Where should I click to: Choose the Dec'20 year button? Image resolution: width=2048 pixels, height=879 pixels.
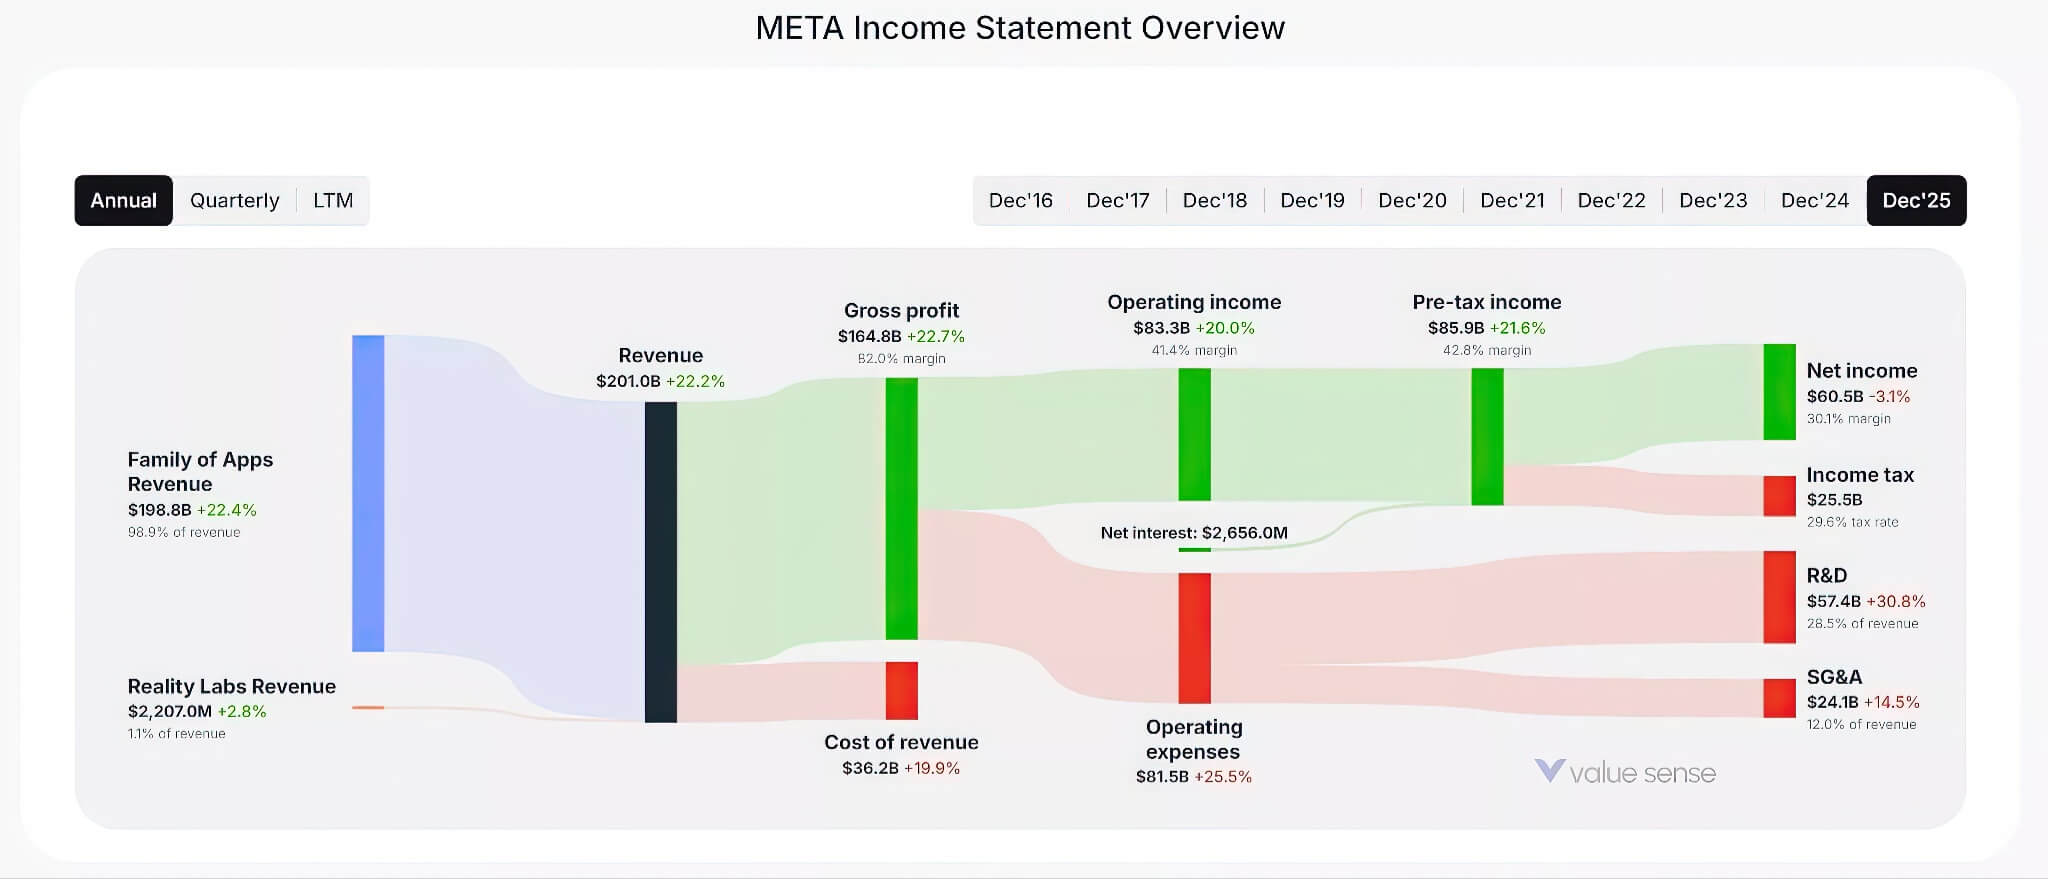(1411, 200)
